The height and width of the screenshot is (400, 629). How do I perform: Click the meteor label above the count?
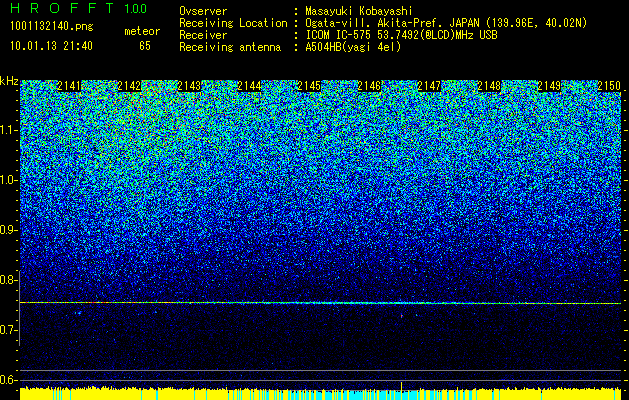click(x=142, y=31)
